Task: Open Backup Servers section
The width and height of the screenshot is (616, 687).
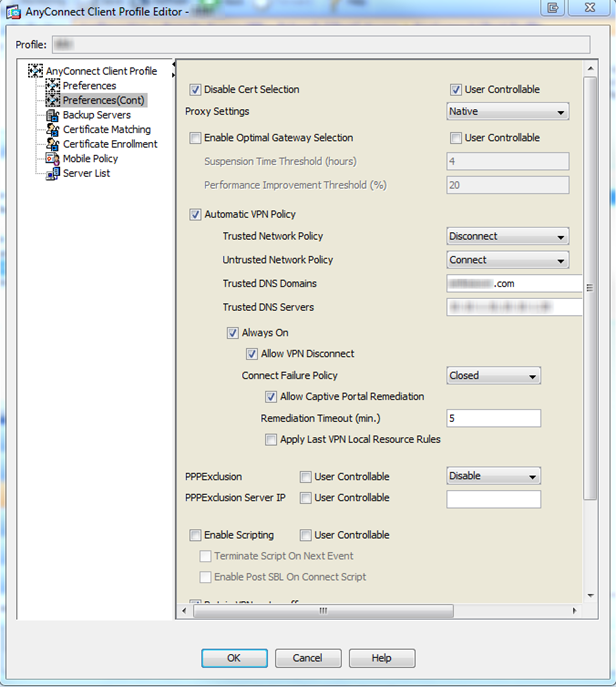Action: point(97,115)
